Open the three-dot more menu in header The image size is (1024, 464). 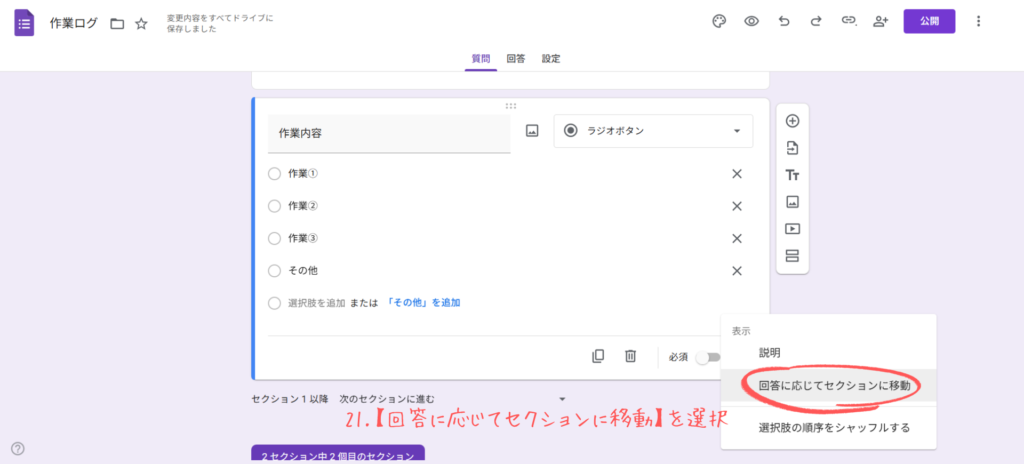978,21
